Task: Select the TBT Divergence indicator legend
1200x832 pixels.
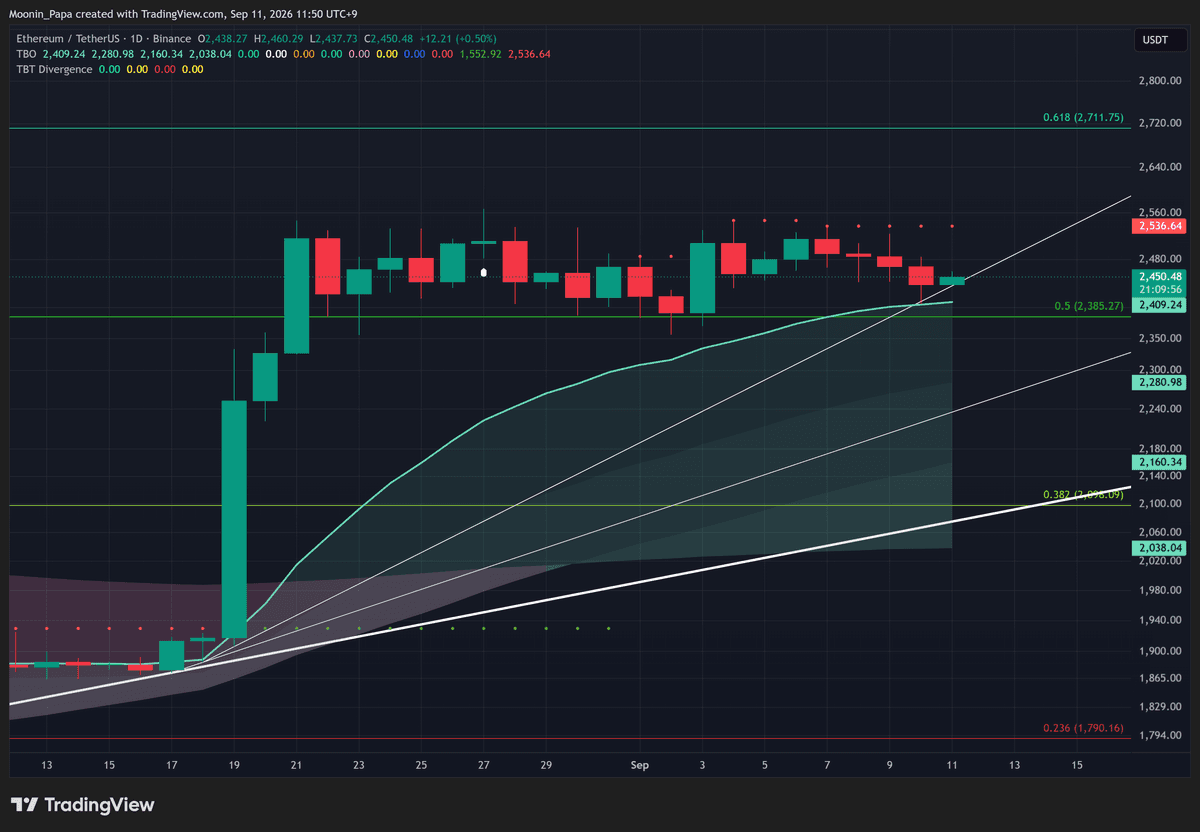Action: coord(54,69)
